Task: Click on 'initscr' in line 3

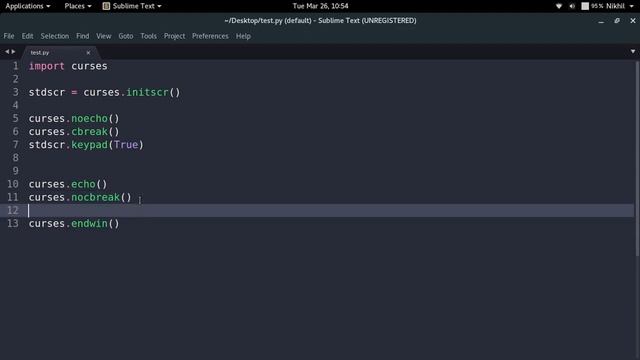Action: pos(147,92)
